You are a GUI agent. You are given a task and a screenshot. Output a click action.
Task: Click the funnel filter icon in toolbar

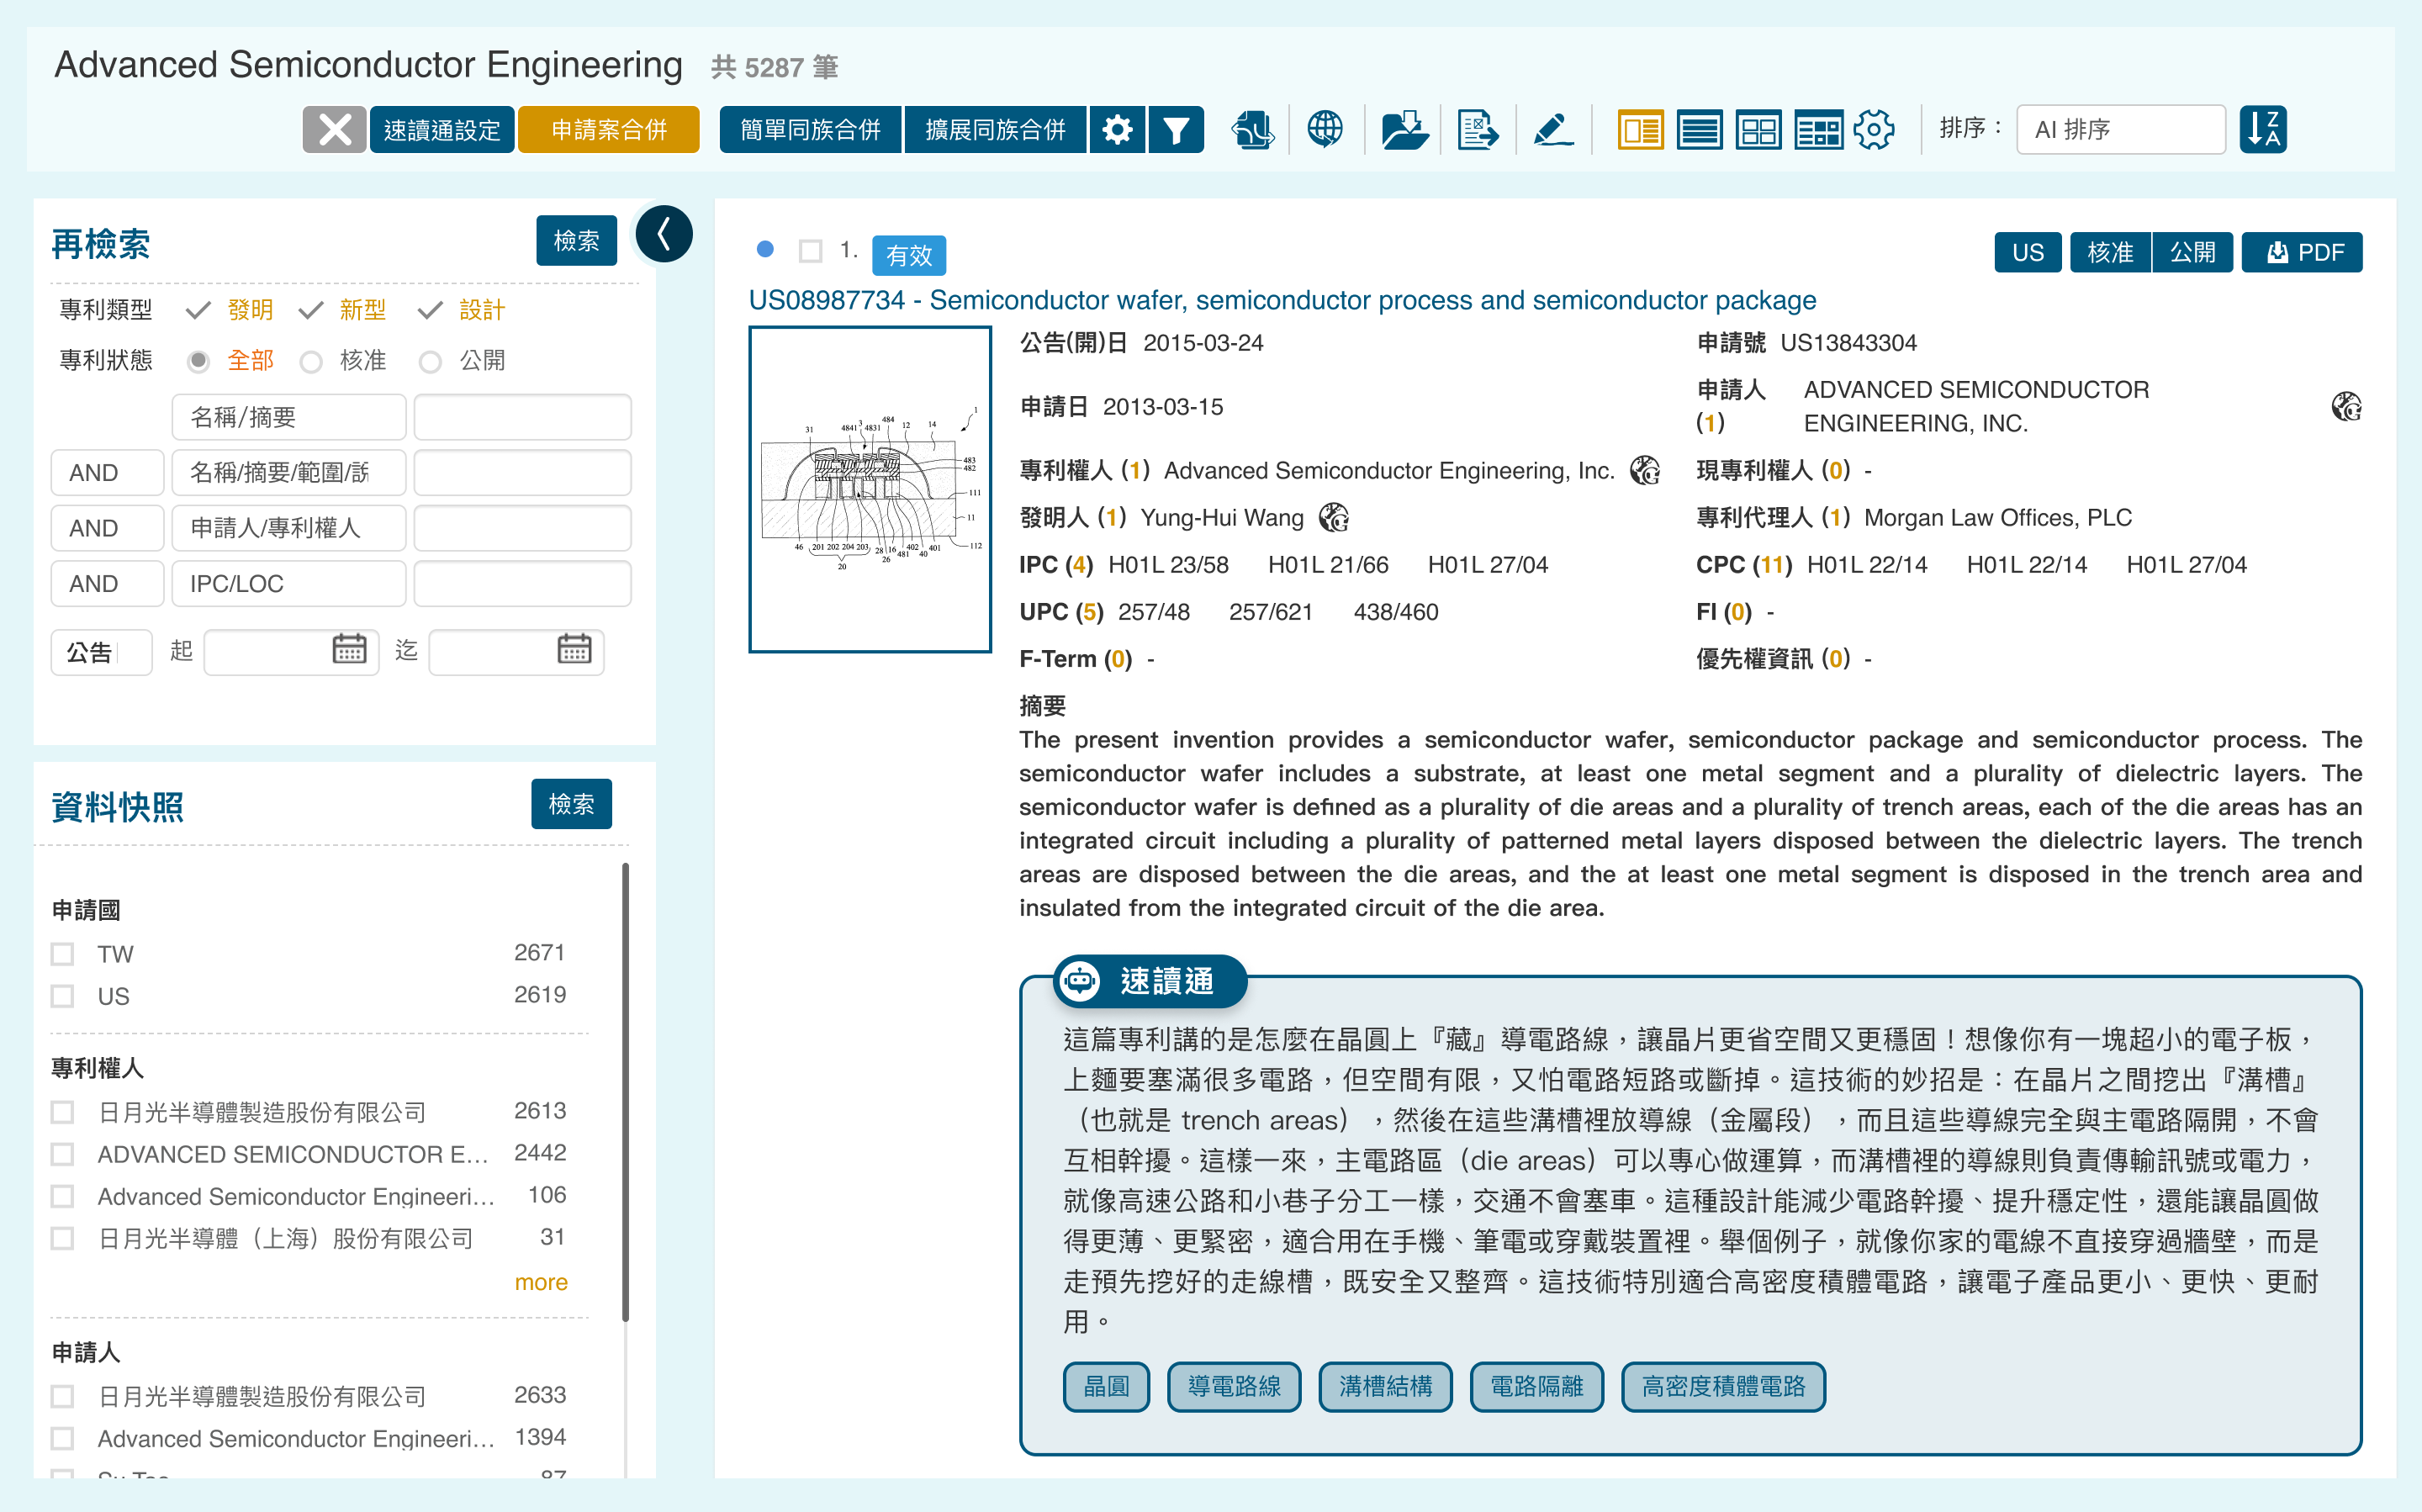(x=1176, y=130)
